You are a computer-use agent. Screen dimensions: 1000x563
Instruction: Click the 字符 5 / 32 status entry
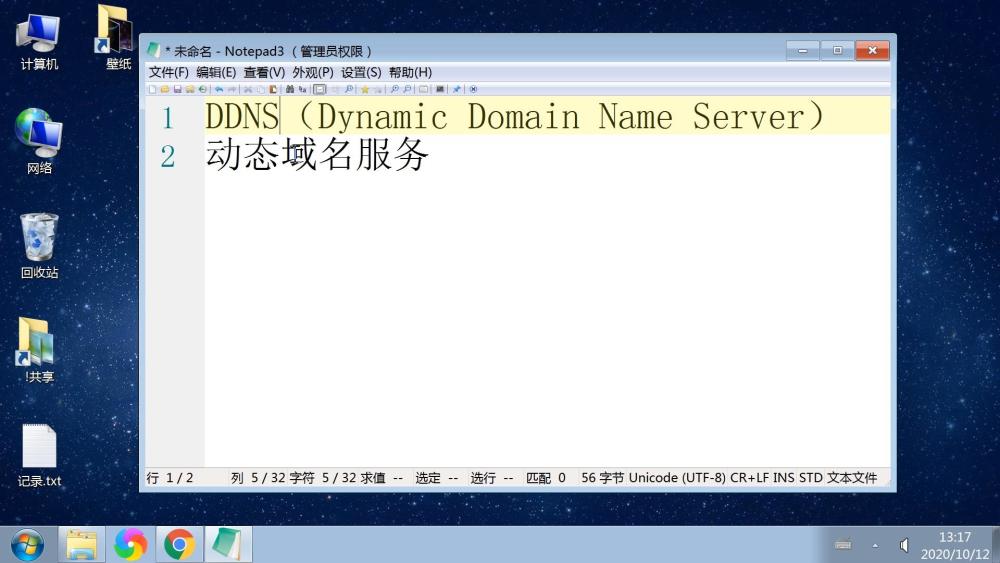[x=323, y=478]
